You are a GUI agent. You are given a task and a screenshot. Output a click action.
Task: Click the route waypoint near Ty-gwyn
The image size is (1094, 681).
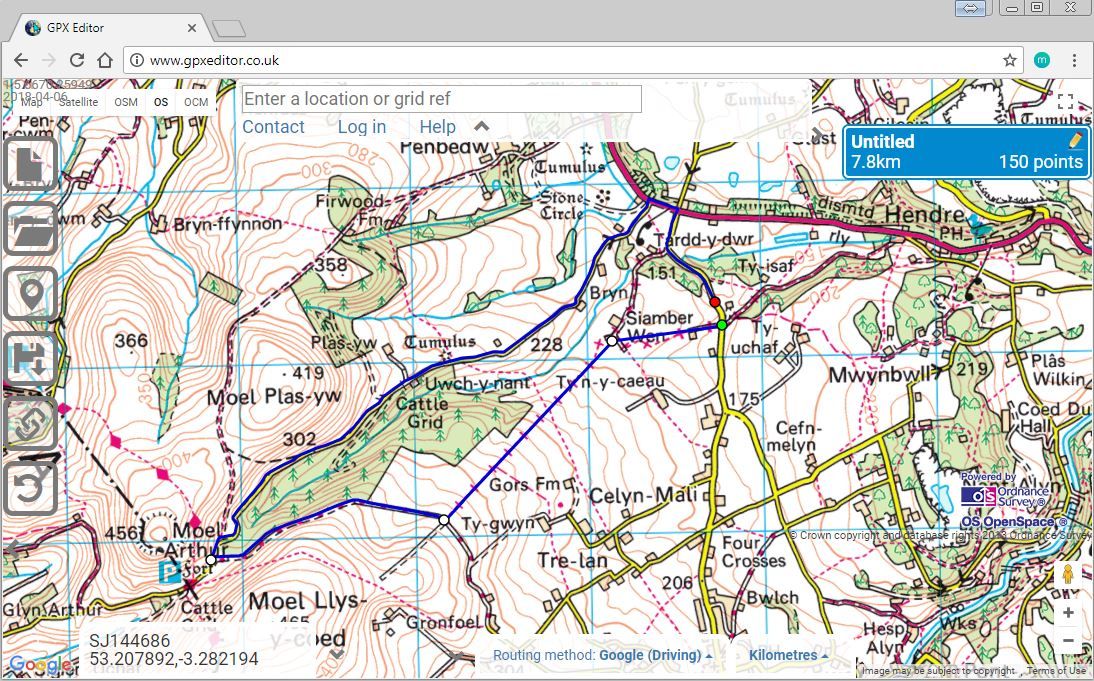coord(444,520)
